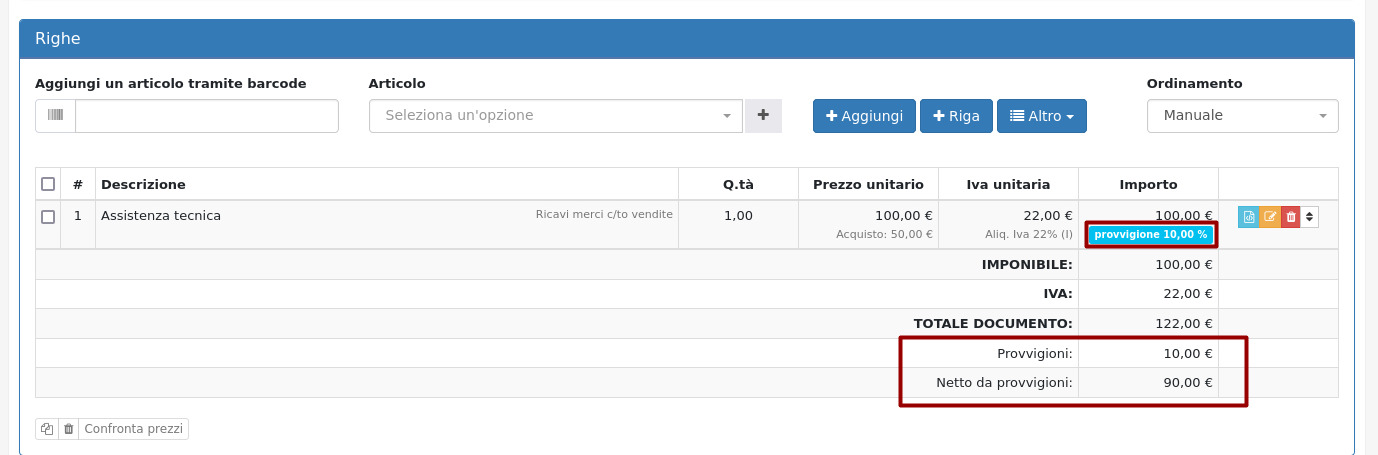
Task: Click inside the barcode text field
Action: 207,116
